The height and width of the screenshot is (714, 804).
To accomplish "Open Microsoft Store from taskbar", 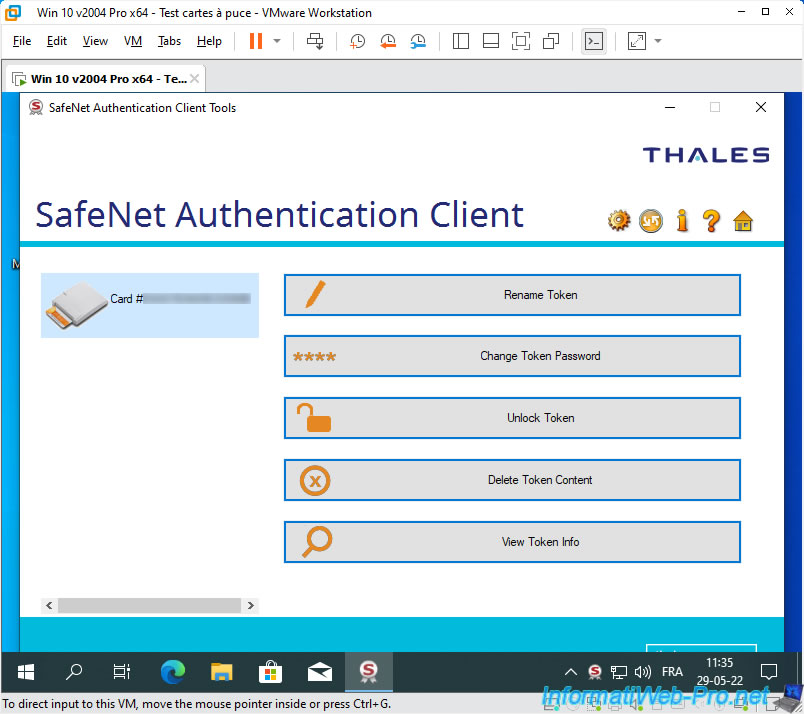I will pyautogui.click(x=270, y=672).
